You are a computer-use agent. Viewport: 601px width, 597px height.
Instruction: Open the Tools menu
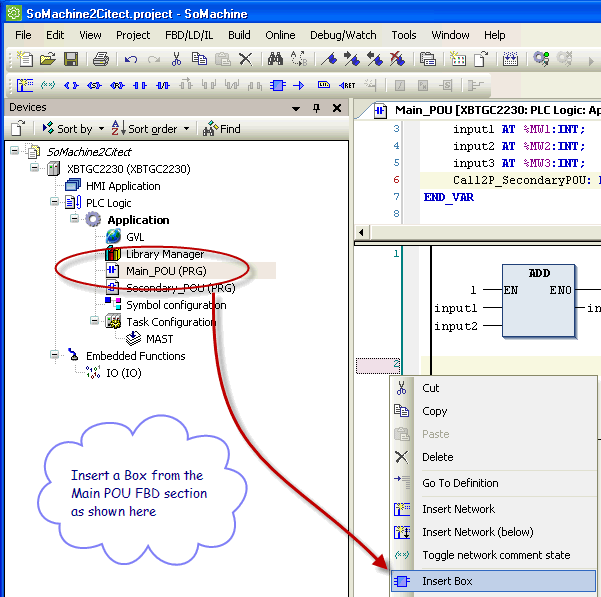pyautogui.click(x=404, y=35)
